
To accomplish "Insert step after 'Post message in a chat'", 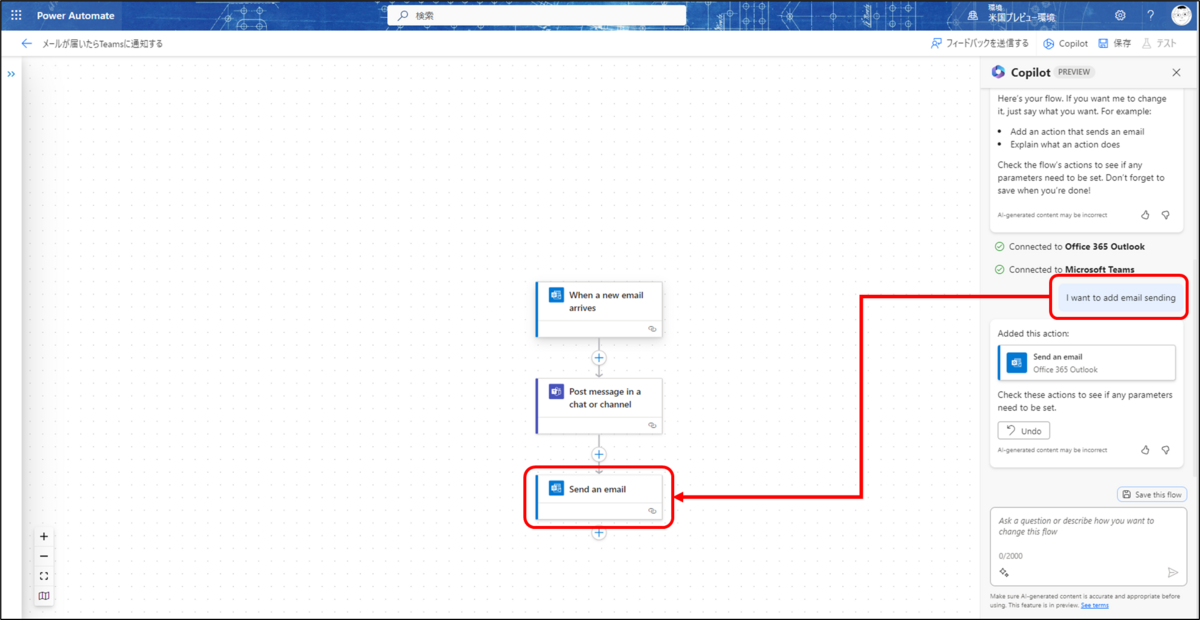I will pos(599,454).
